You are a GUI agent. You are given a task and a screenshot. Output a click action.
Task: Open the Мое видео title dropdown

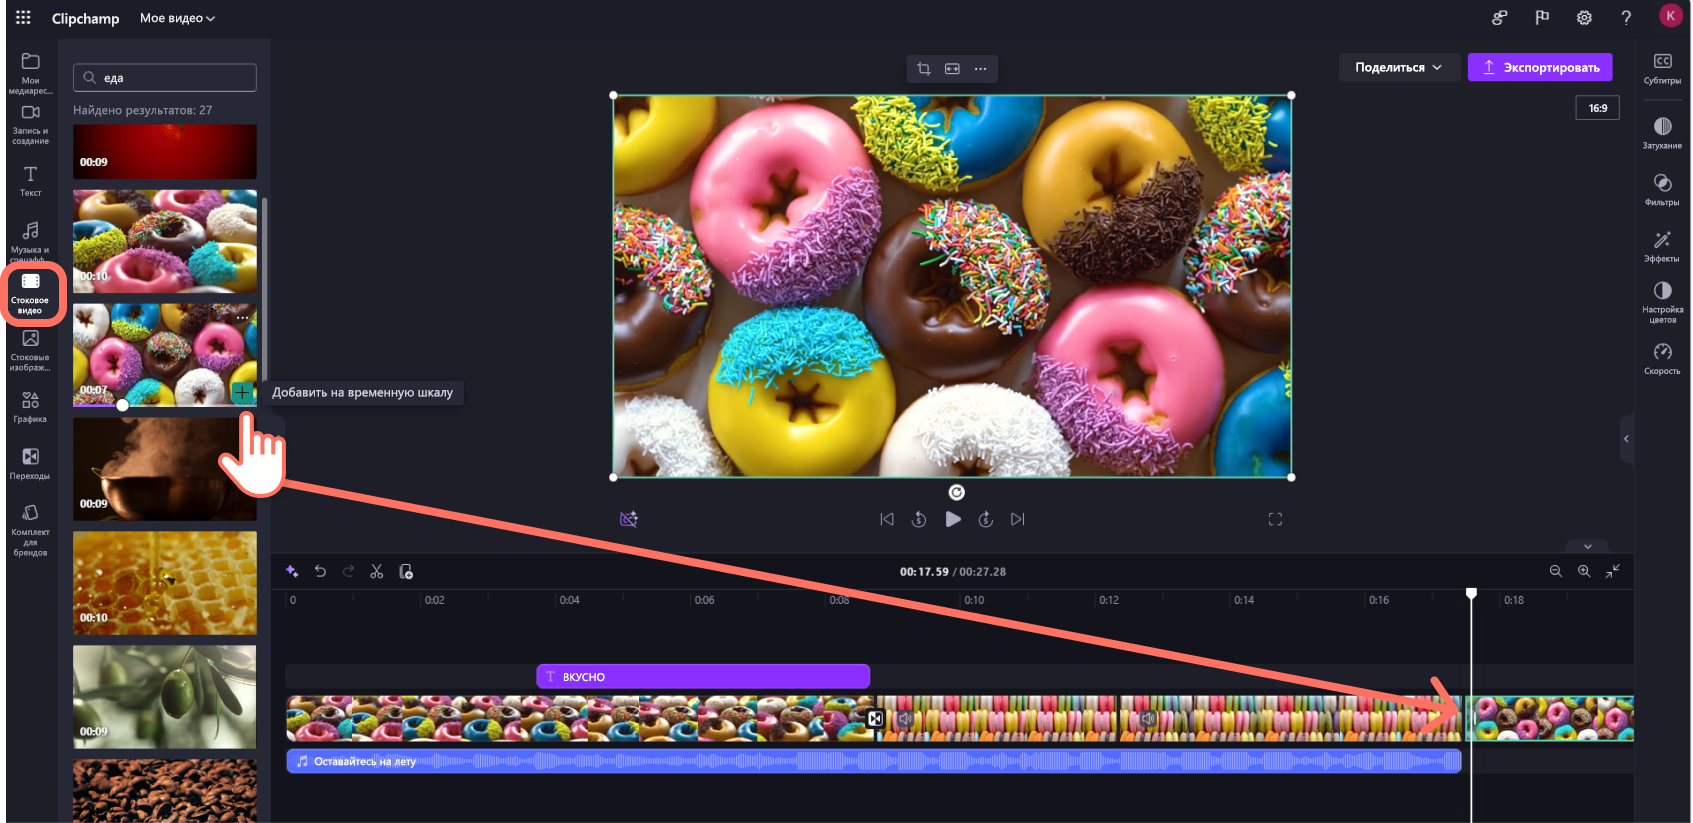pos(177,18)
